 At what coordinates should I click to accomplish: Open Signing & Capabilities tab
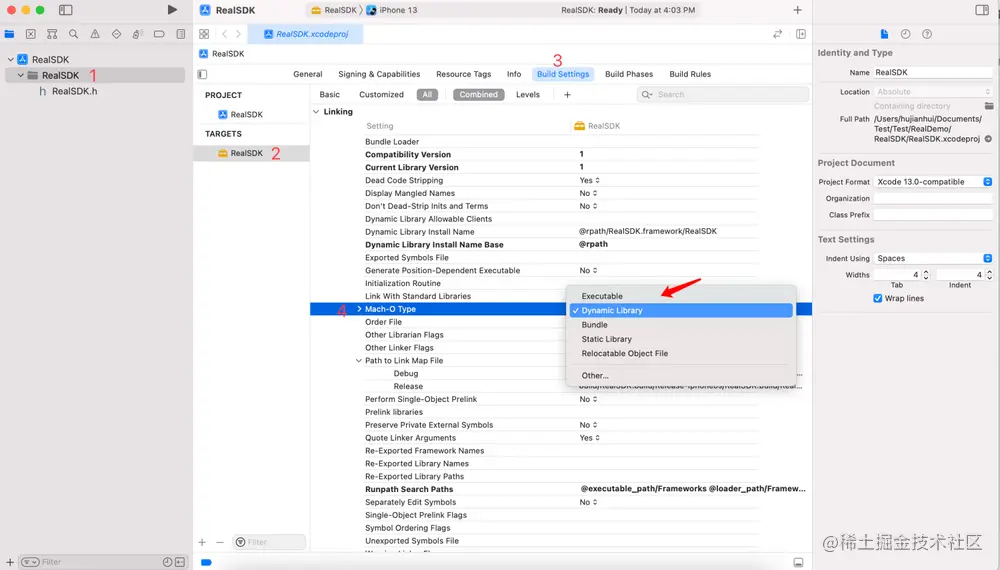(x=379, y=74)
